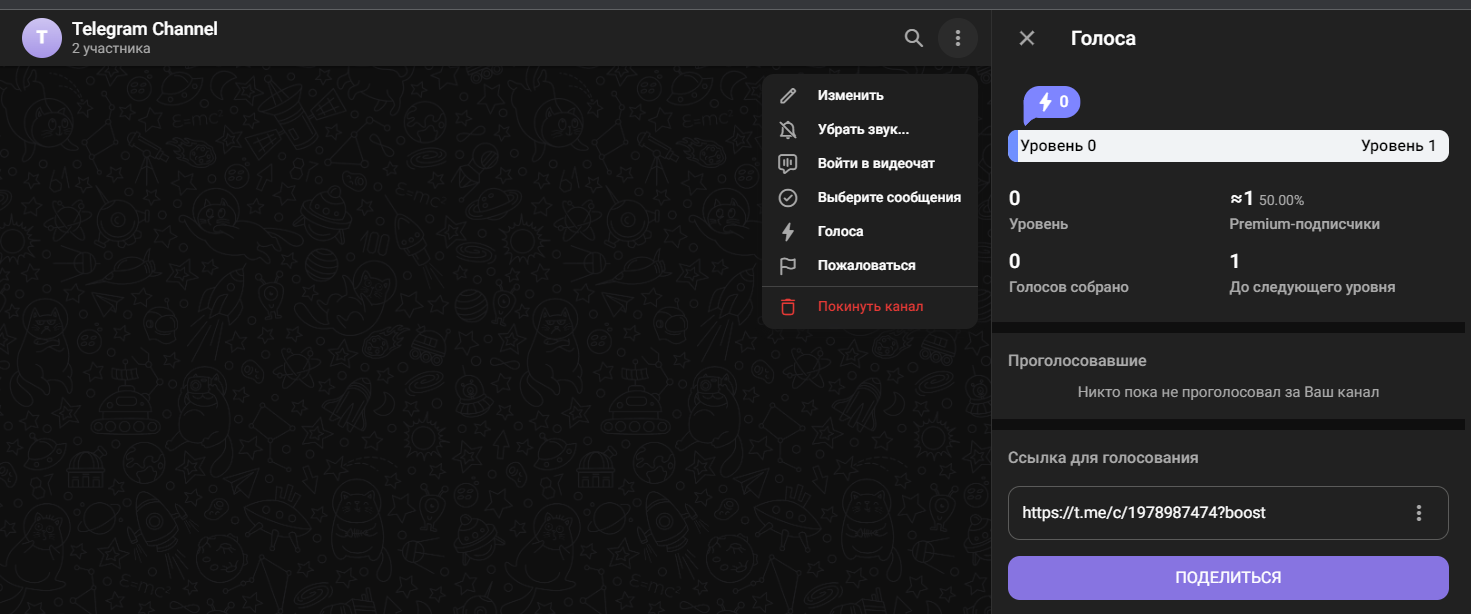Click the lightning bolt icon beside Голоса
The width and height of the screenshot is (1471, 614).
pyautogui.click(x=788, y=232)
